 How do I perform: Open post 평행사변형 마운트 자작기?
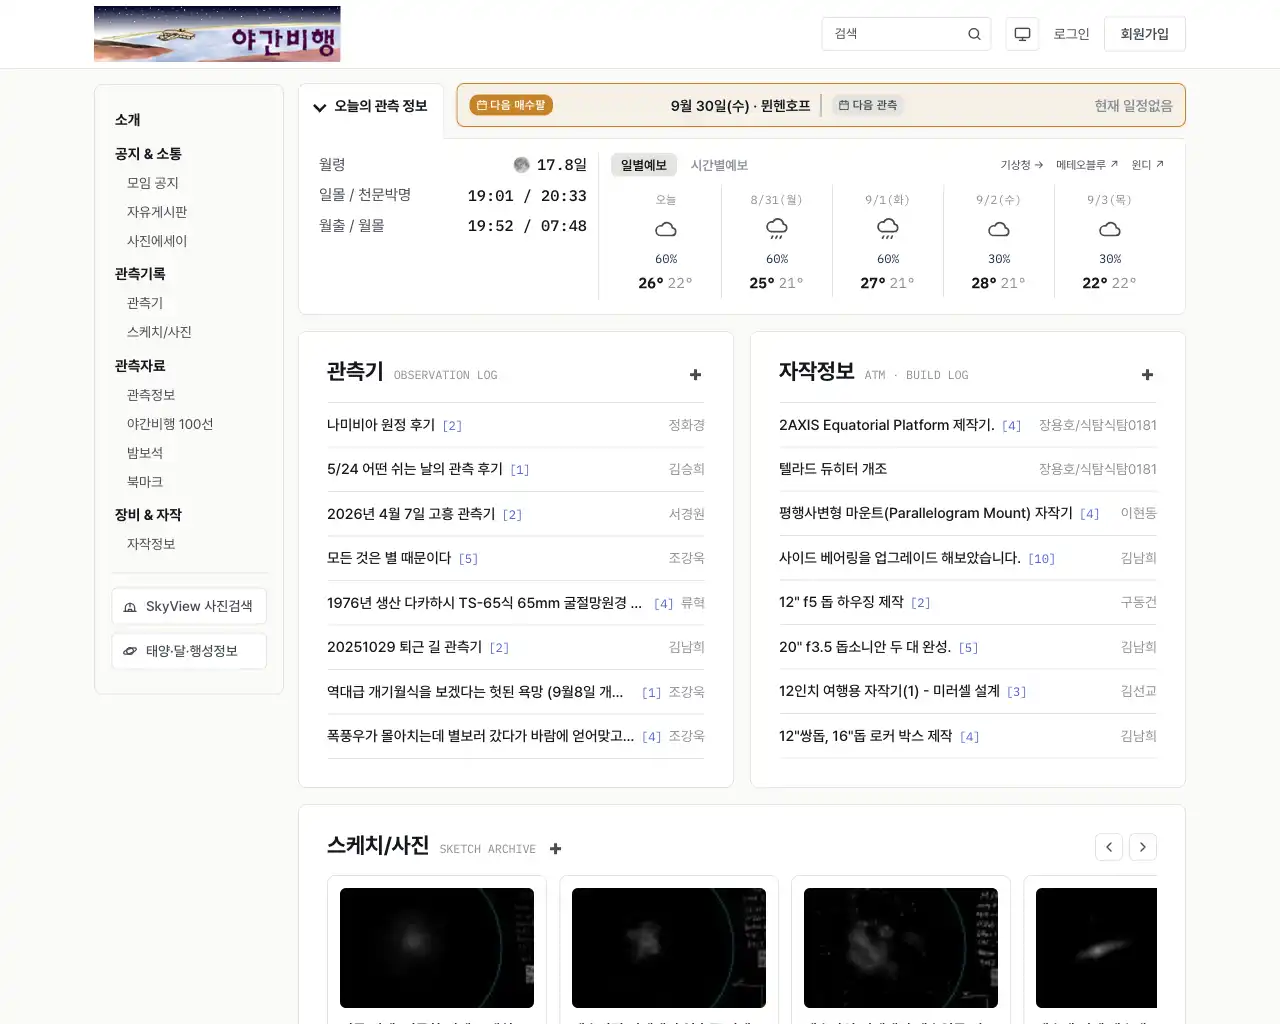(926, 513)
